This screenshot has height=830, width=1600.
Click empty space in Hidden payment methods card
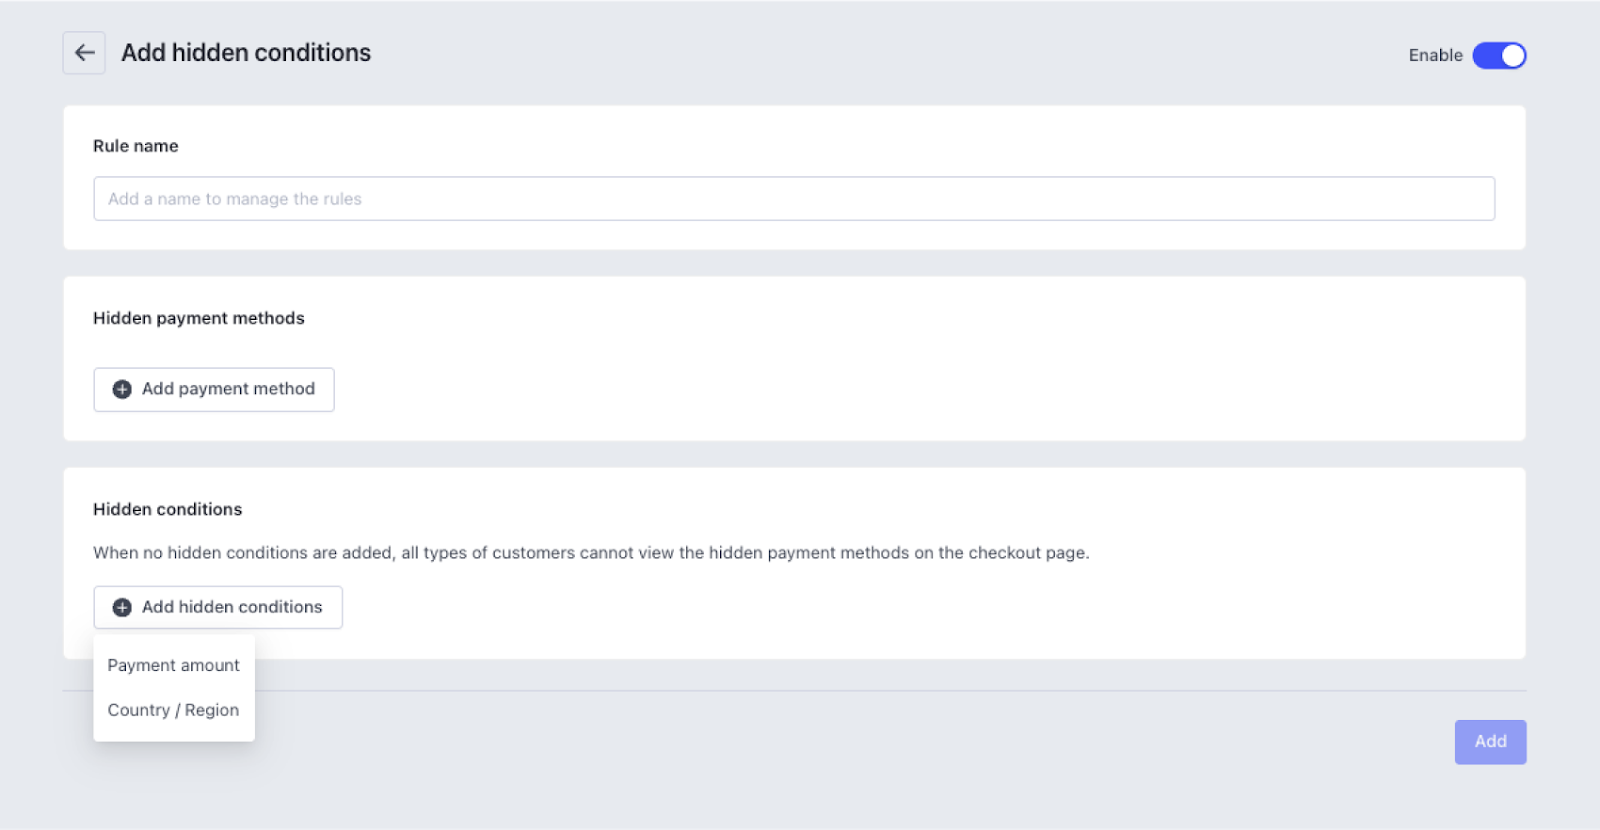900,380
